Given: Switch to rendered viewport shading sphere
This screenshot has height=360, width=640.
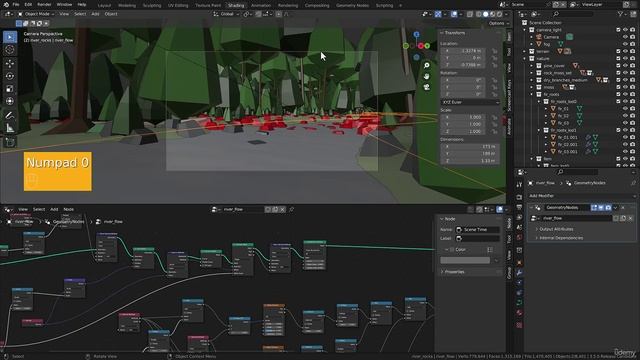Looking at the screenshot, I should coord(499,14).
